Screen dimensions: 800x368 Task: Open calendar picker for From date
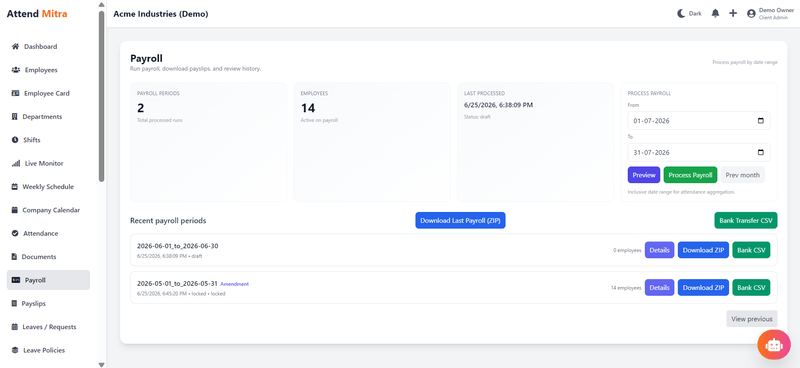(761, 121)
